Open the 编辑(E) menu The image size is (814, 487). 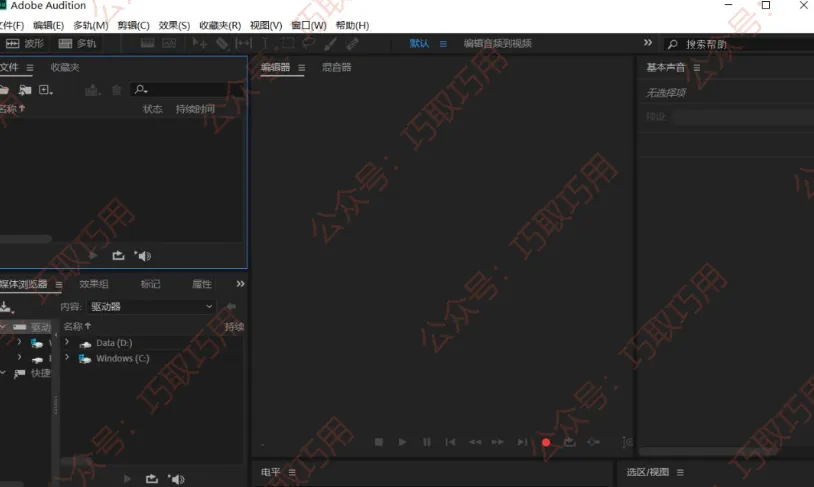(x=48, y=25)
